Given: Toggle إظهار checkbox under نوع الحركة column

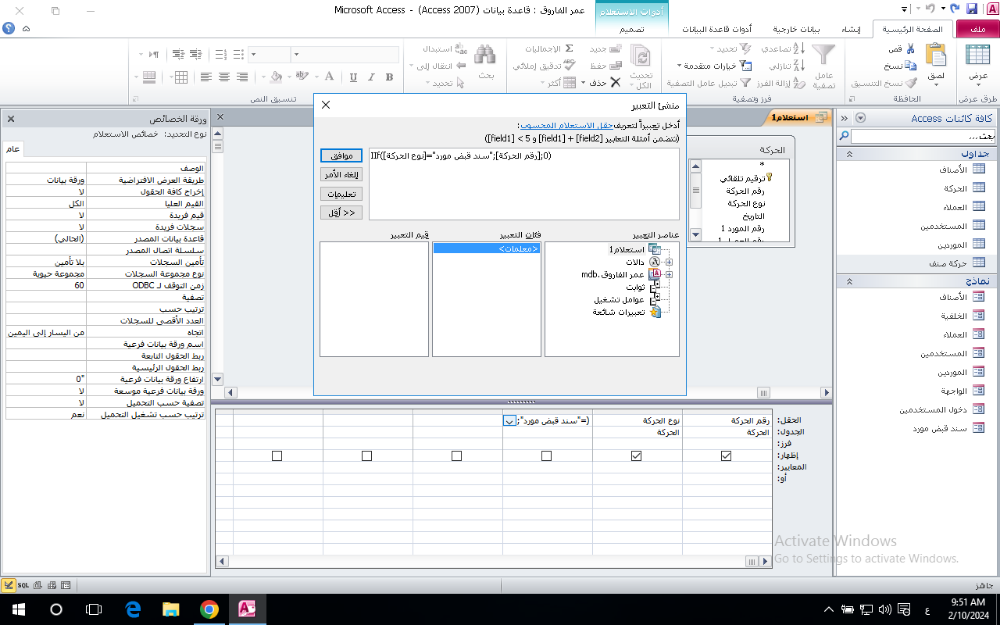Looking at the screenshot, I should 636,456.
